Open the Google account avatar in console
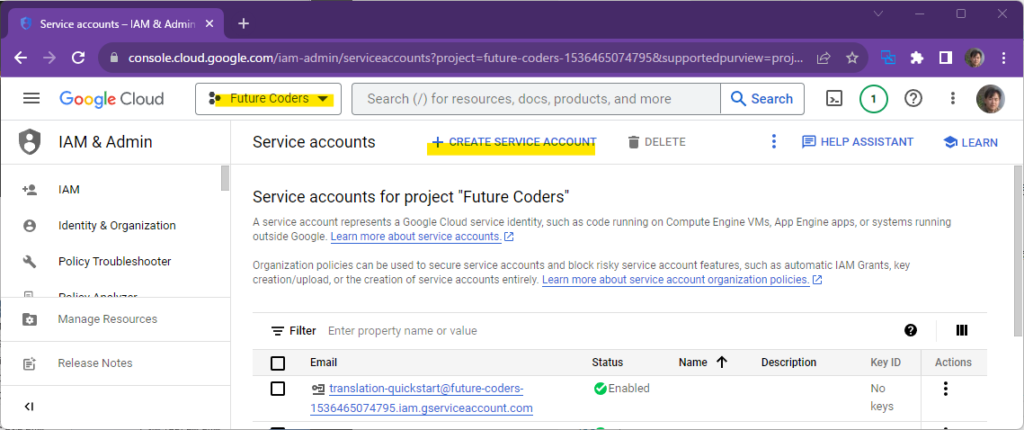1024x430 pixels. click(x=990, y=99)
